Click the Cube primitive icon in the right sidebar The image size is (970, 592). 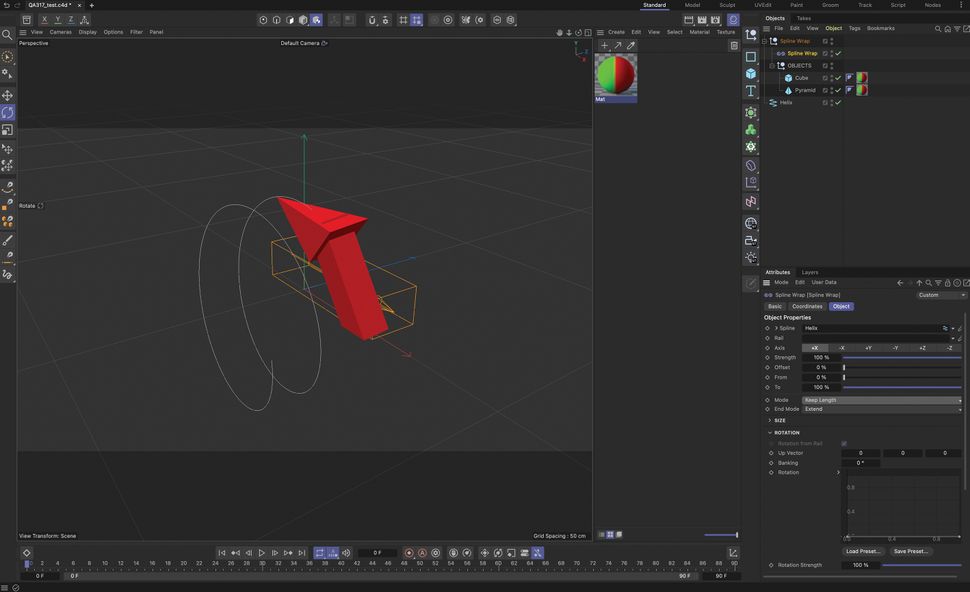tap(751, 73)
